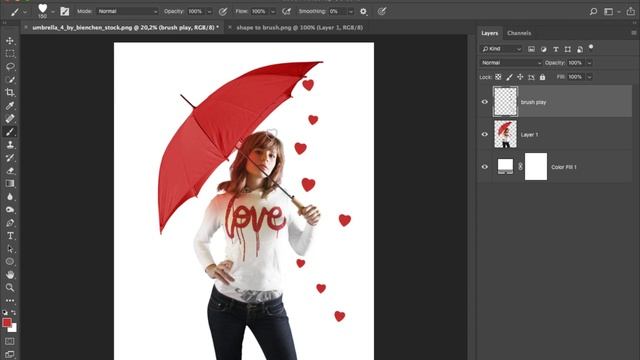Select the Layers panel tab

click(x=489, y=33)
